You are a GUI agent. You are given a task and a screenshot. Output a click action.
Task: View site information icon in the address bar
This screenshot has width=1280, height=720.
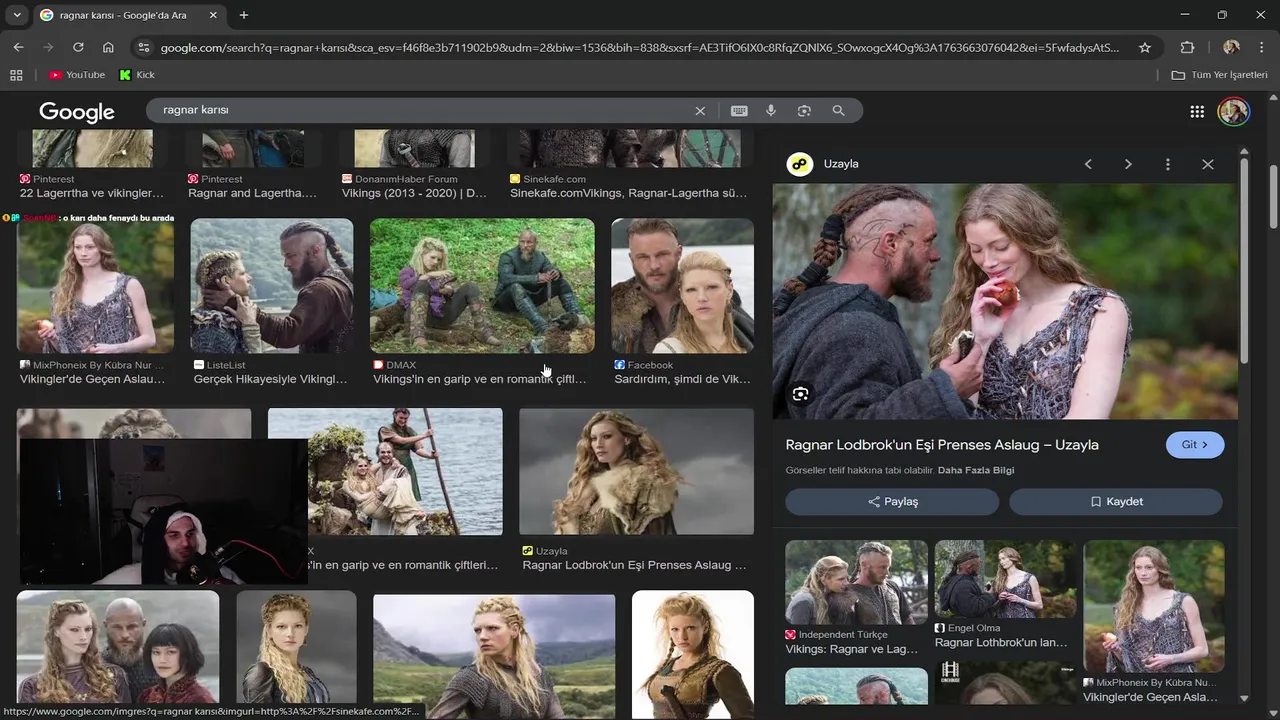point(144,47)
